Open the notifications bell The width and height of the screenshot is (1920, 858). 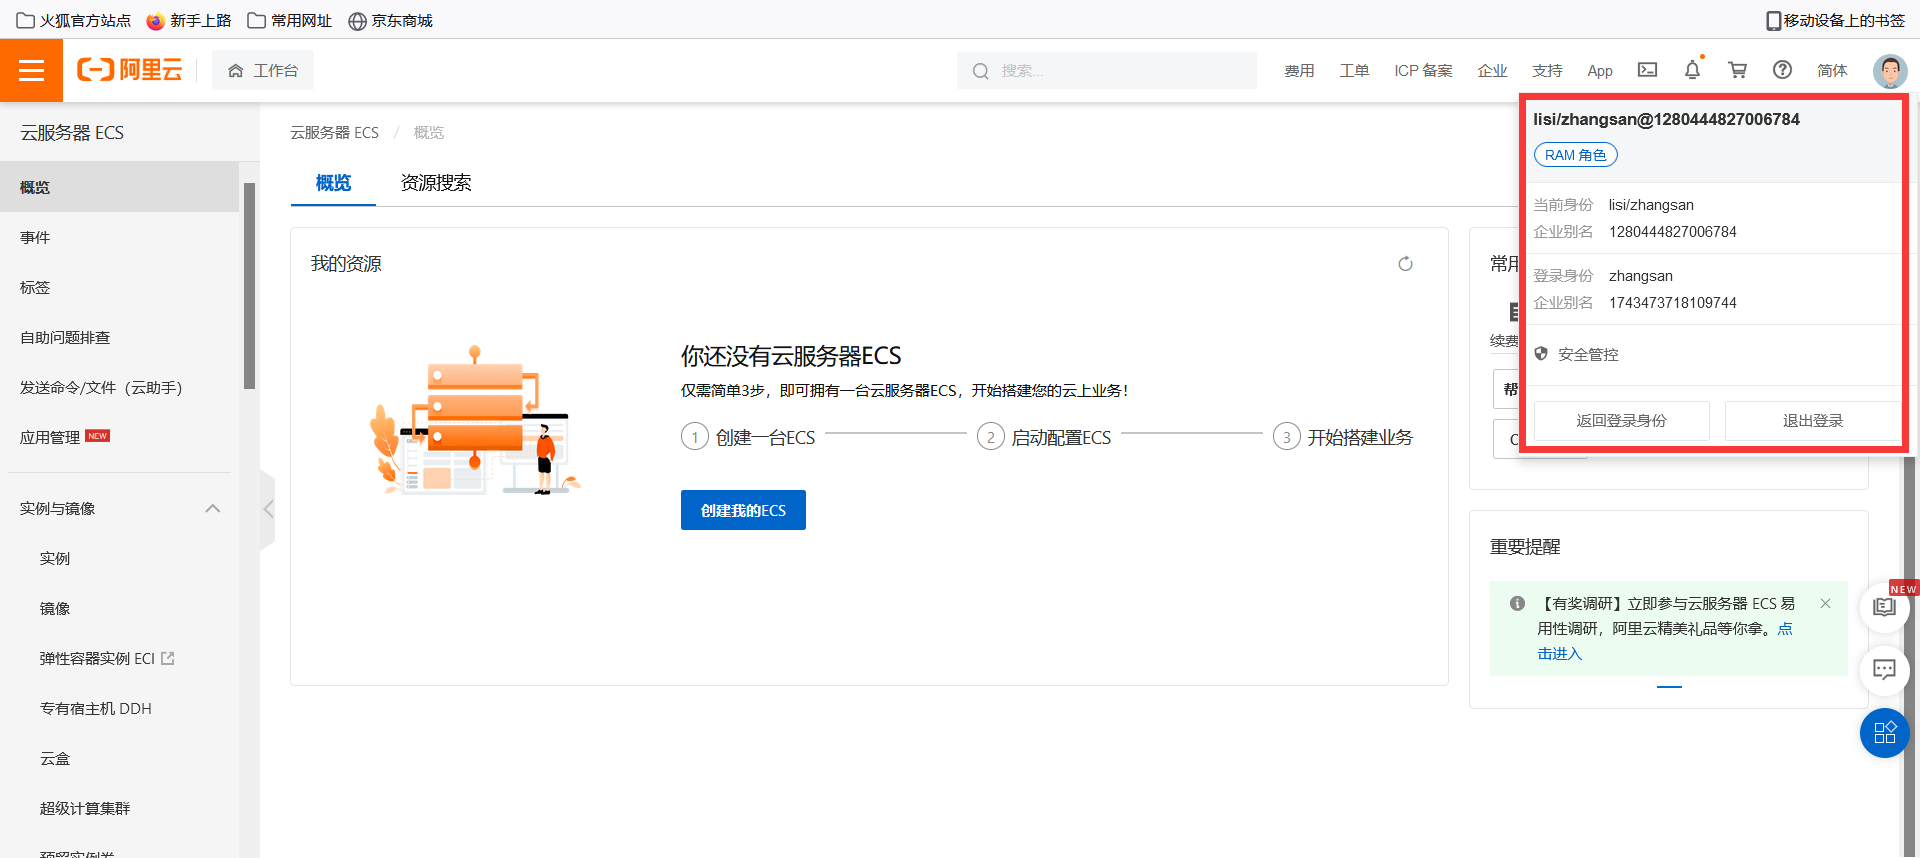click(1692, 70)
